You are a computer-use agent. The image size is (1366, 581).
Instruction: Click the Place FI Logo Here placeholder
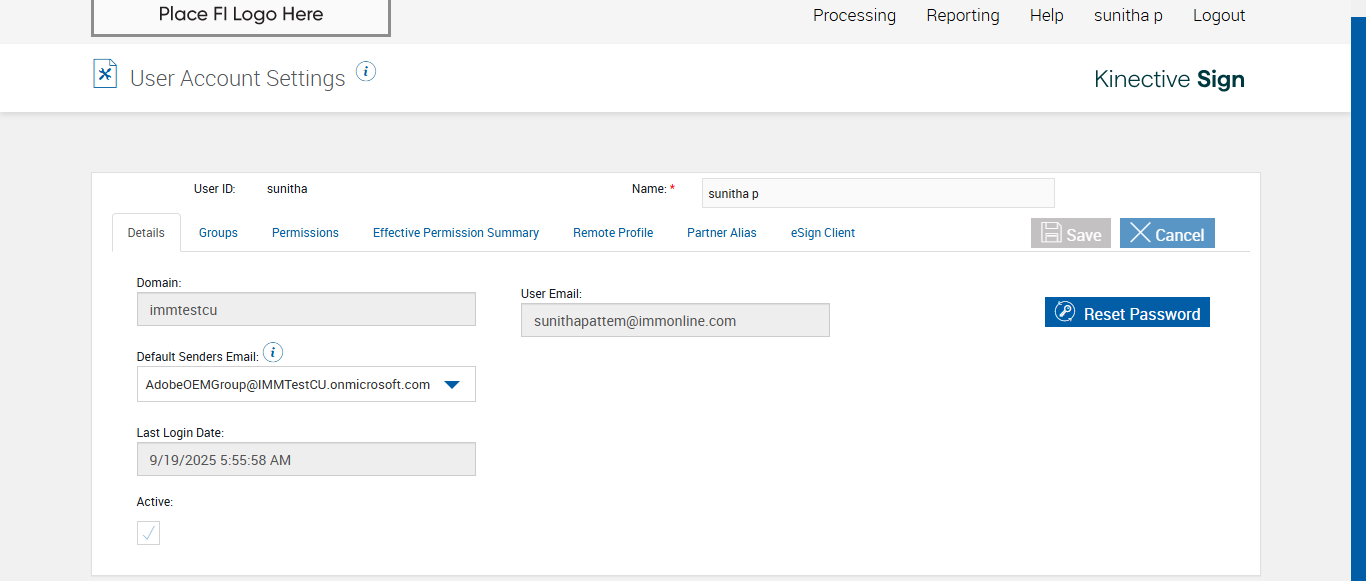point(241,16)
